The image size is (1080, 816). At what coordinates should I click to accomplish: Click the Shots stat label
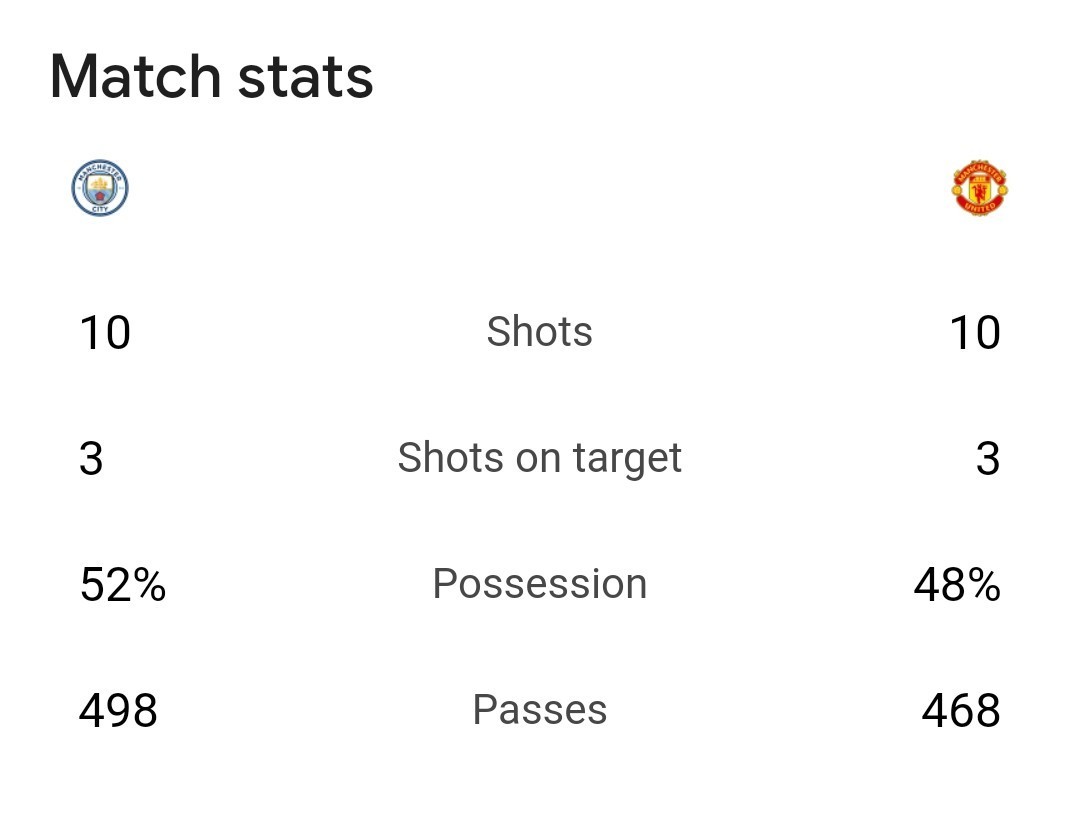(539, 331)
